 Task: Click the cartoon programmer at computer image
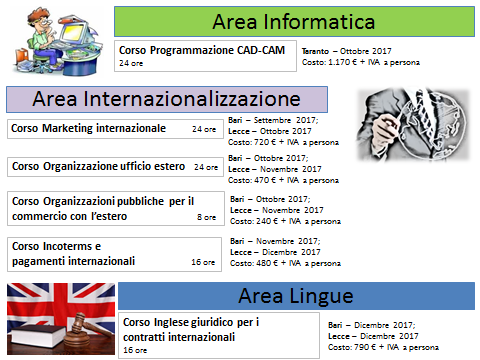[x=58, y=42]
